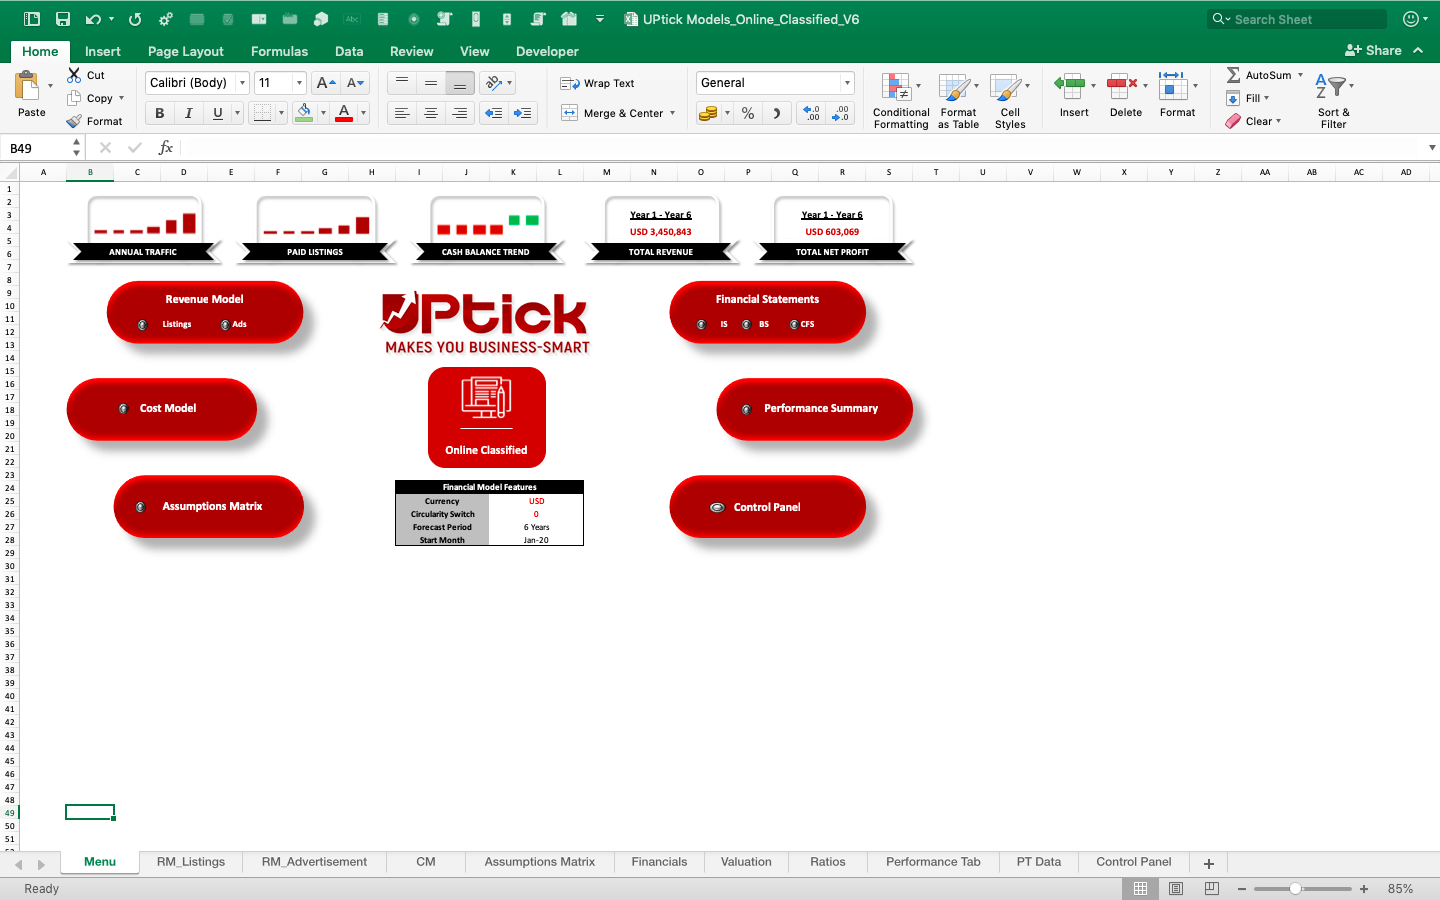
Task: Click the red Control Panel button
Action: coord(767,506)
